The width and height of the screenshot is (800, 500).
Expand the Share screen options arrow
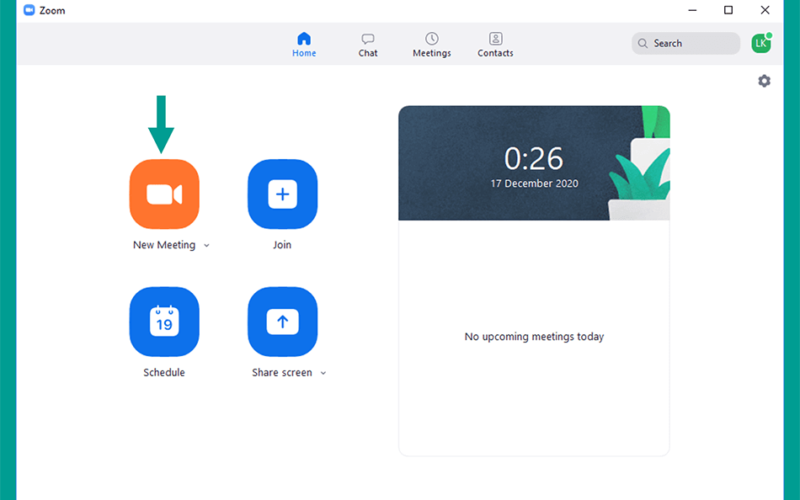[x=323, y=373]
